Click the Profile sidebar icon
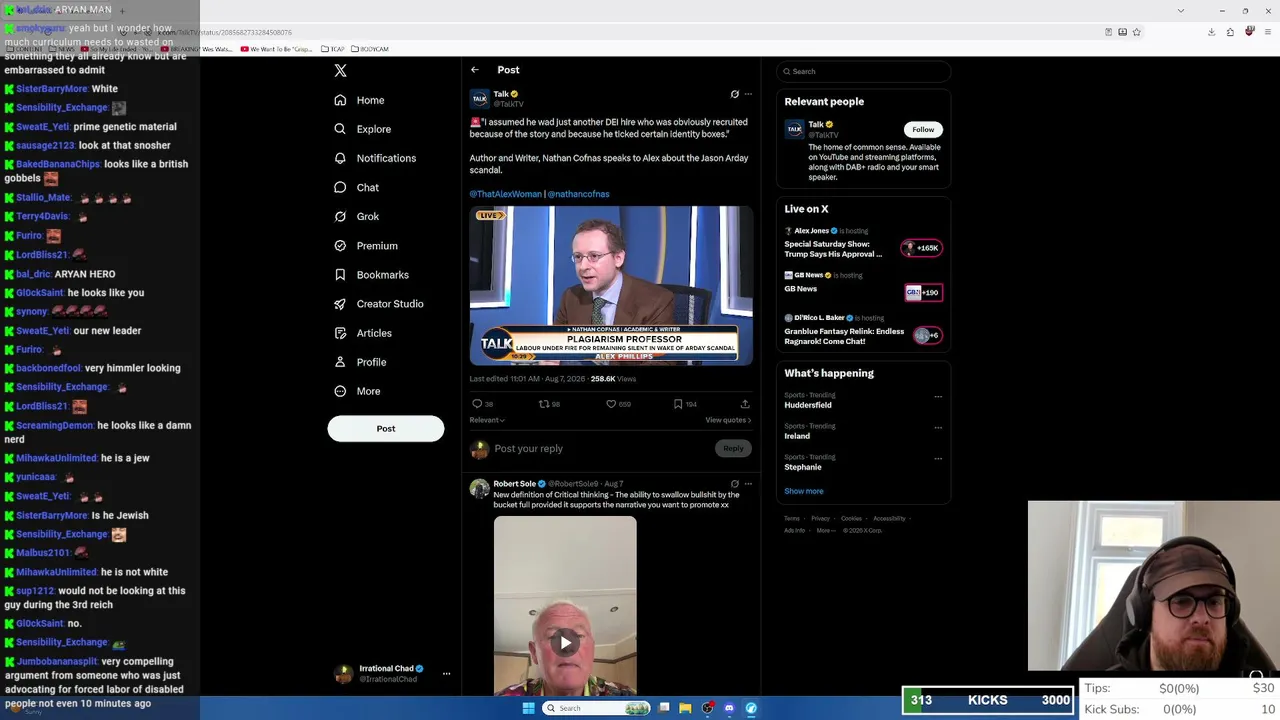This screenshot has height=720, width=1280. (x=340, y=362)
